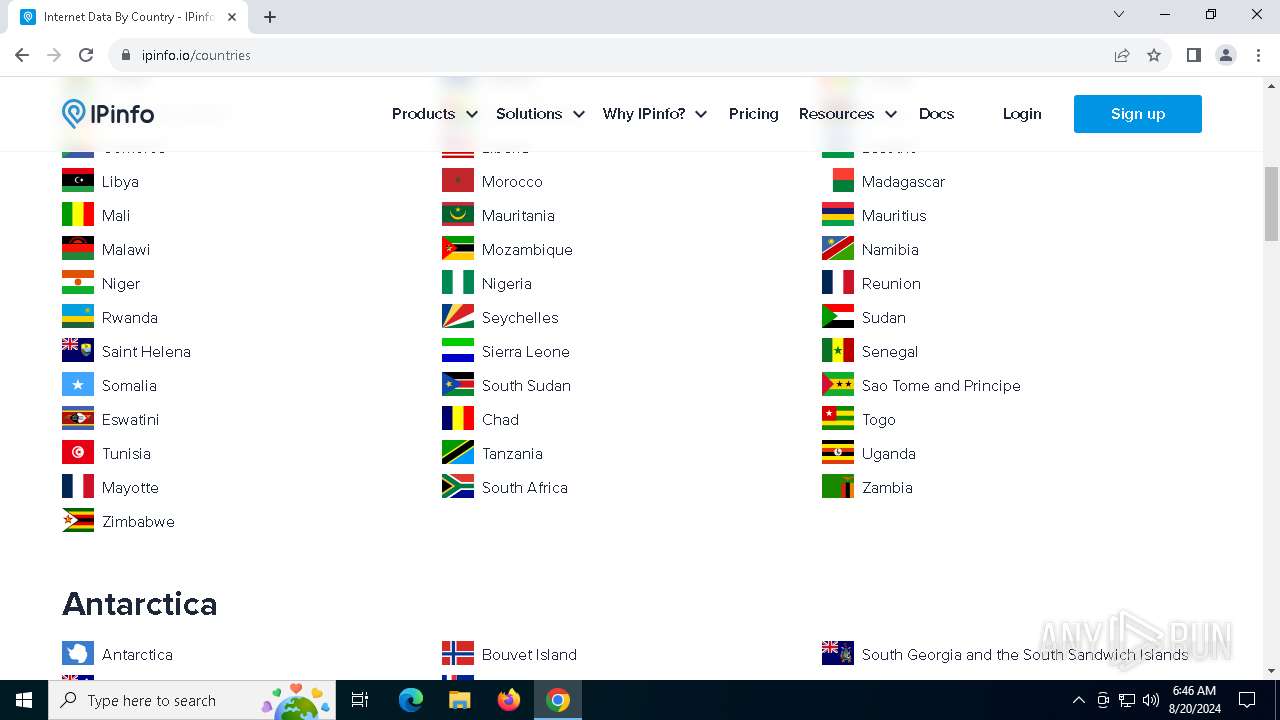Click the Tunisia flag icon
Screen dimensions: 1280x720
pyautogui.click(x=78, y=453)
